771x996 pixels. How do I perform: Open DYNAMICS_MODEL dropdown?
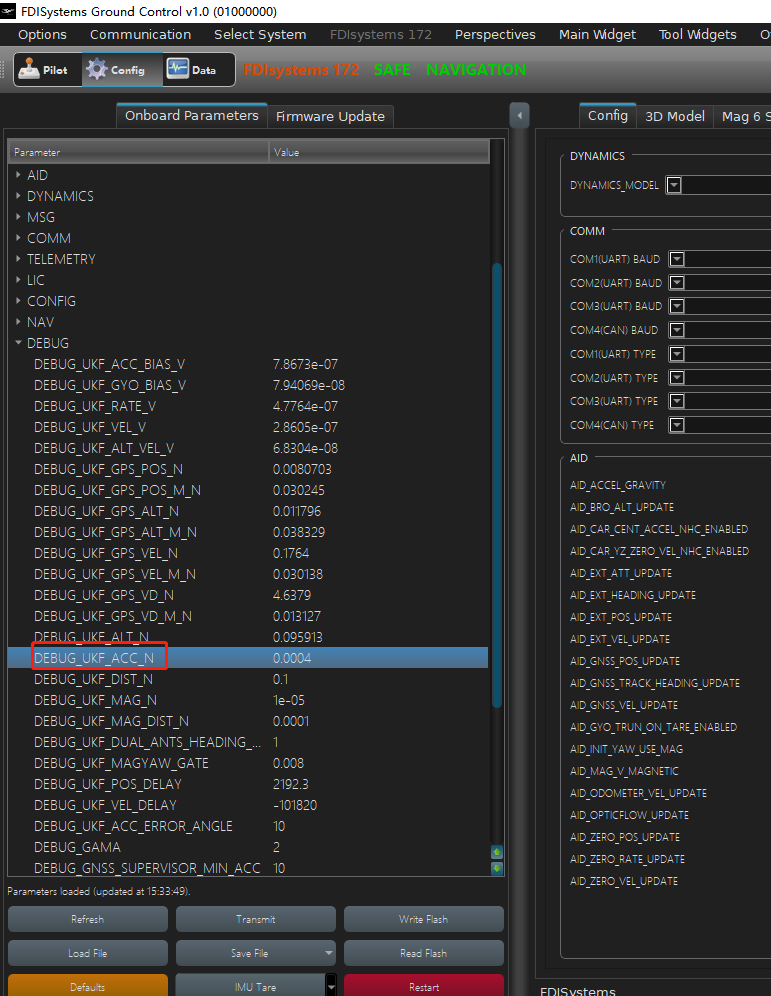(674, 185)
